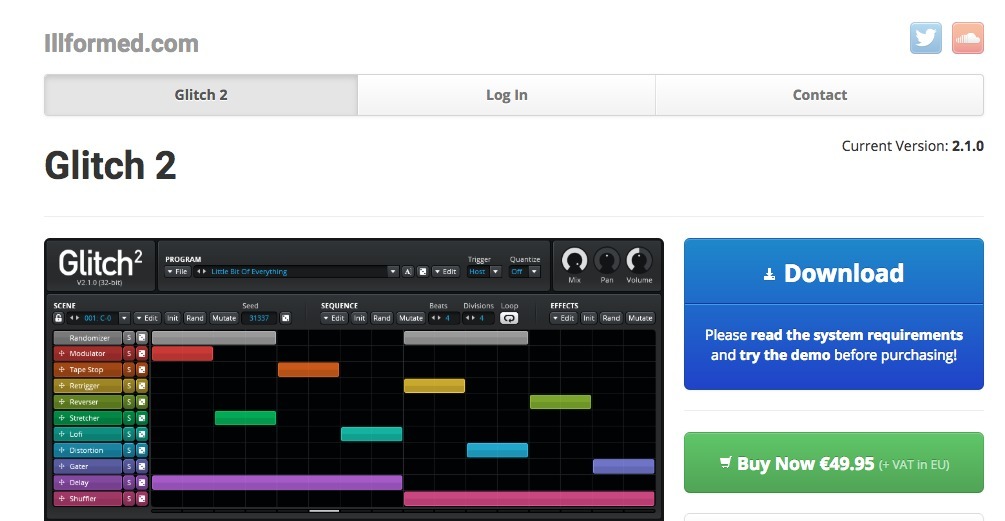1005x521 pixels.
Task: Click the purple Delay block in the sequencer
Action: tap(276, 483)
